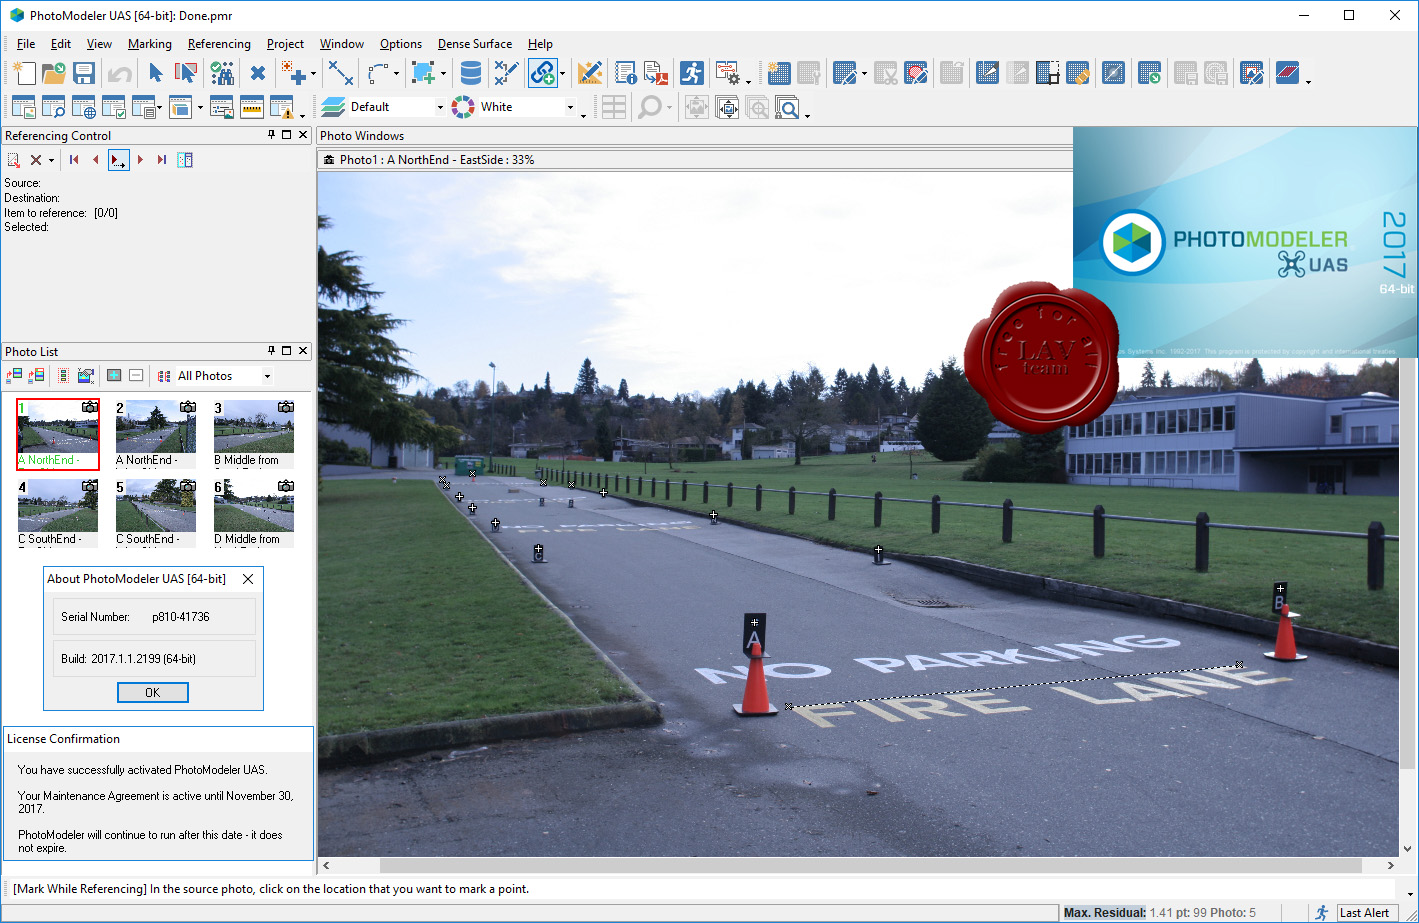Viewport: 1419px width, 923px height.
Task: Pin the Referencing Control panel
Action: 271,135
